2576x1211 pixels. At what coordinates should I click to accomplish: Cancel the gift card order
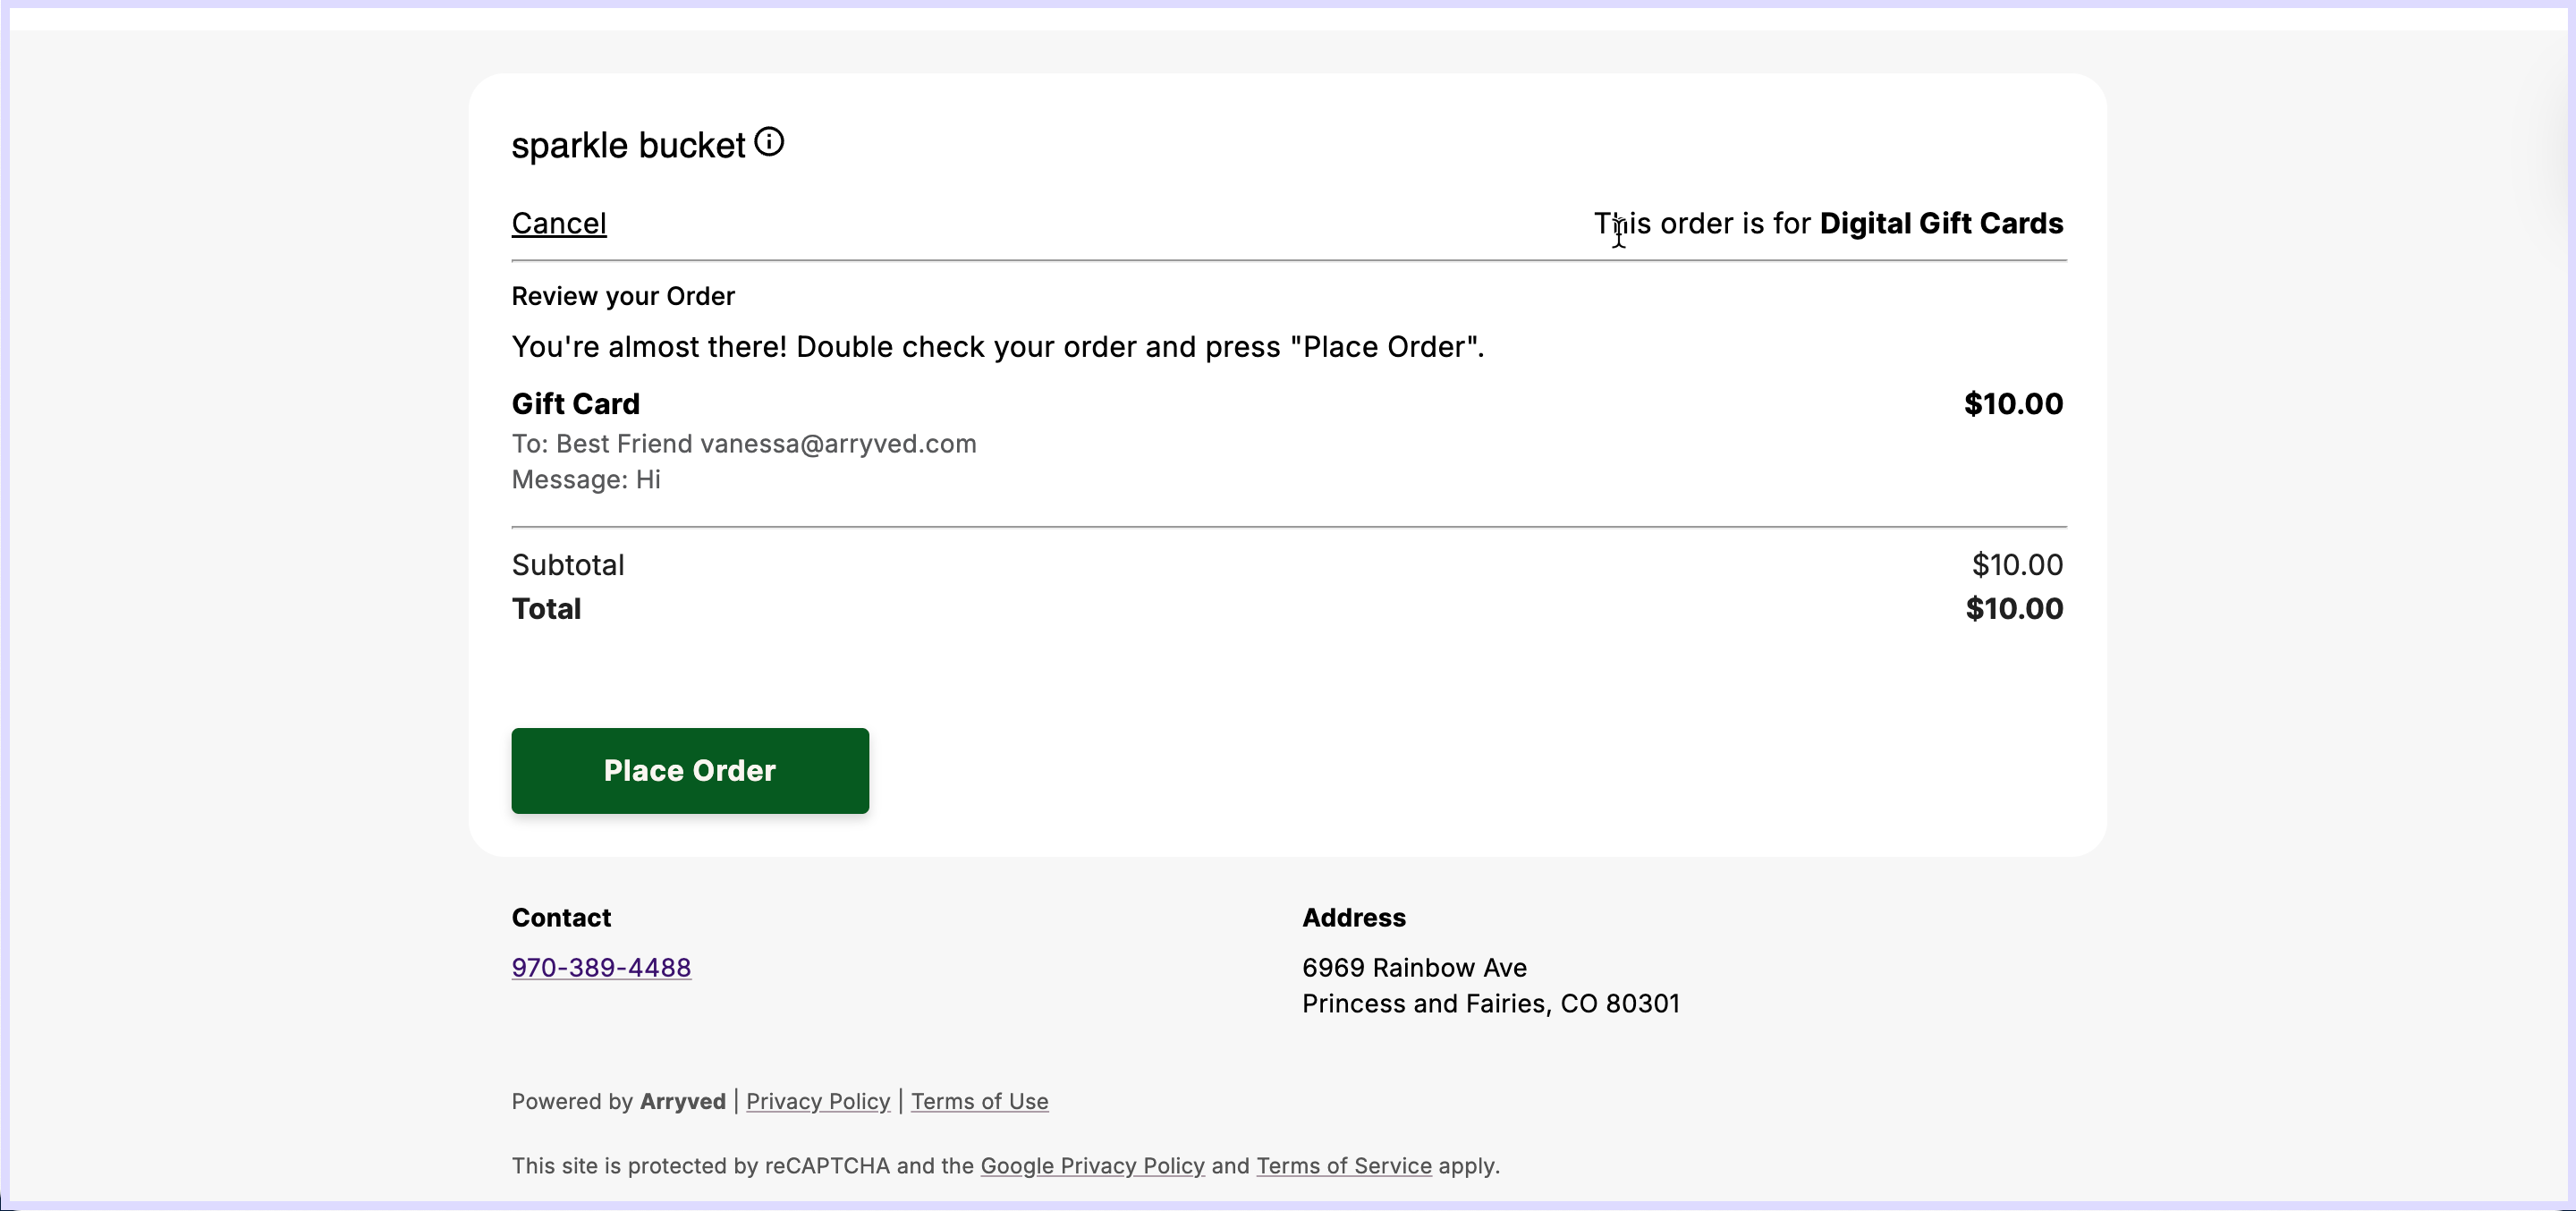pyautogui.click(x=559, y=223)
